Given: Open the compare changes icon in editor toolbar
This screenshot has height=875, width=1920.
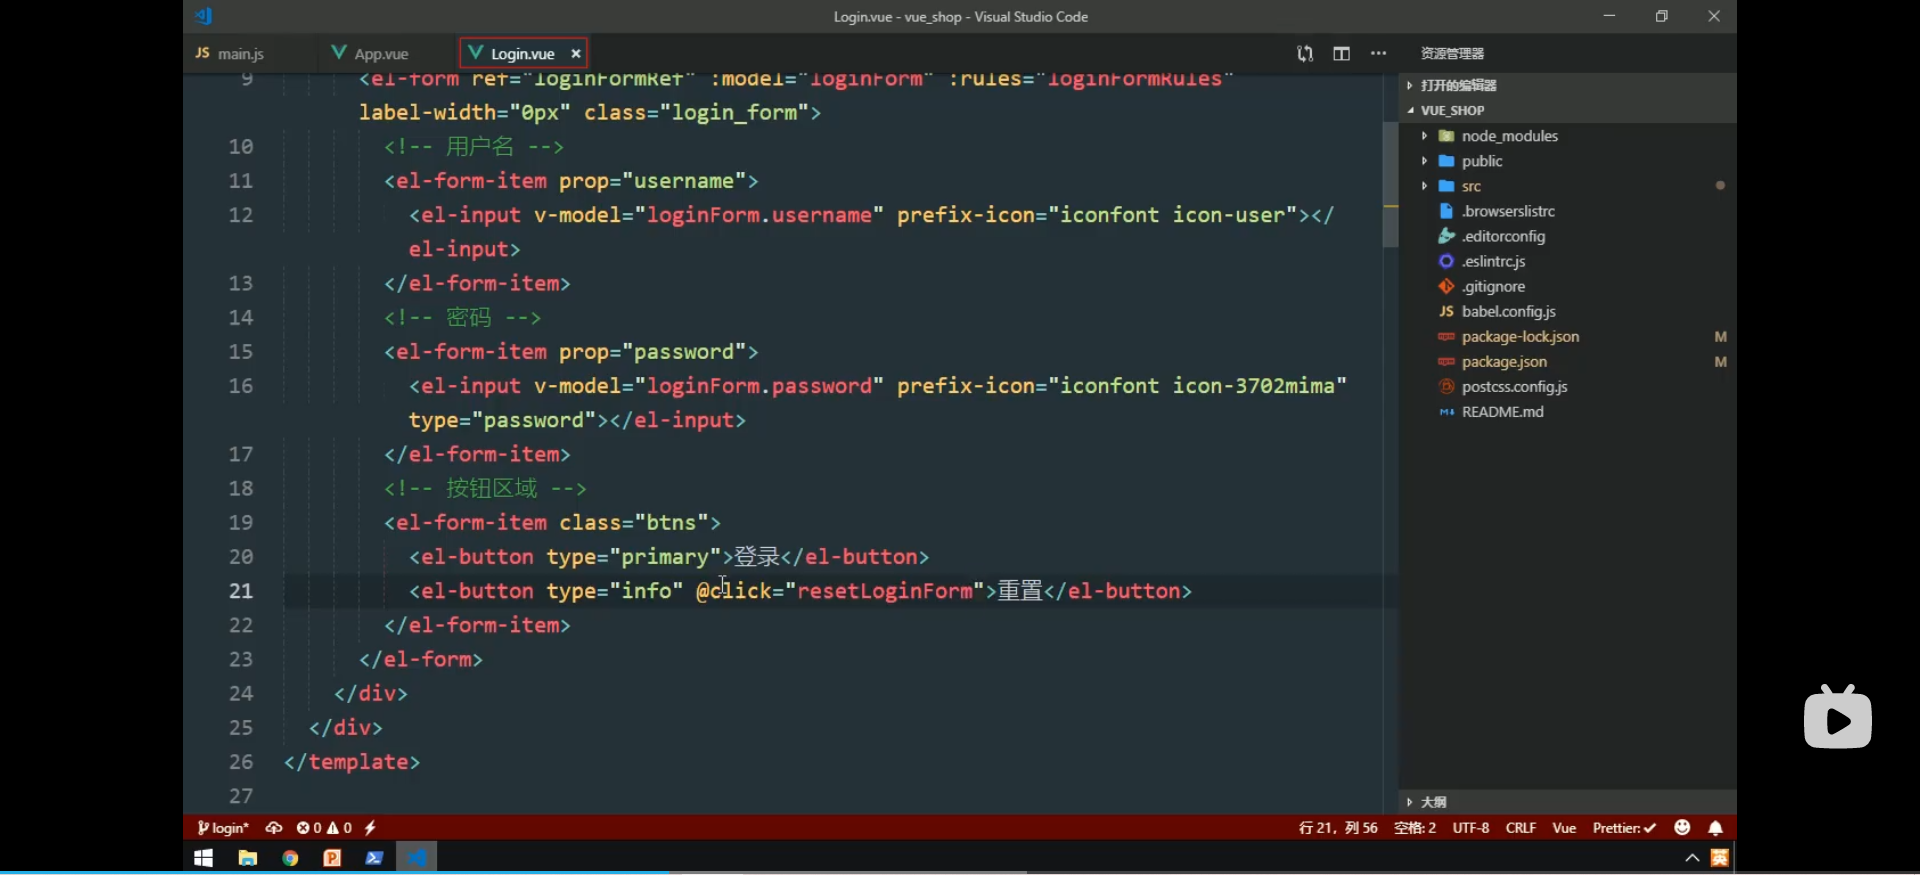Looking at the screenshot, I should click(1305, 54).
